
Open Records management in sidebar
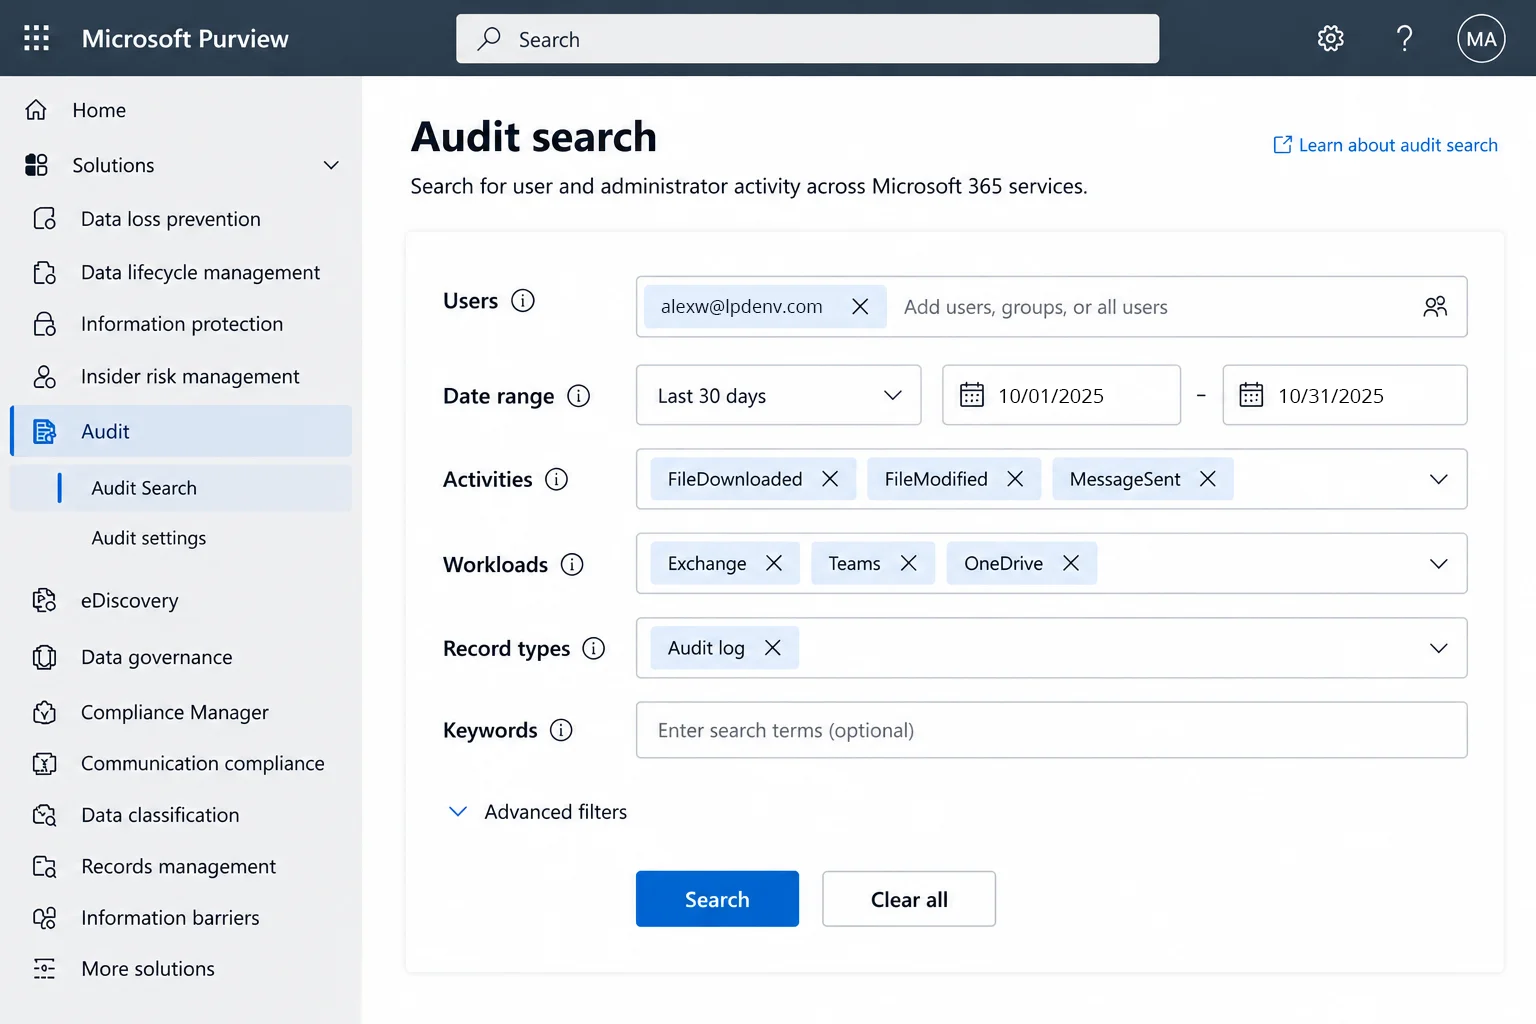coord(180,866)
